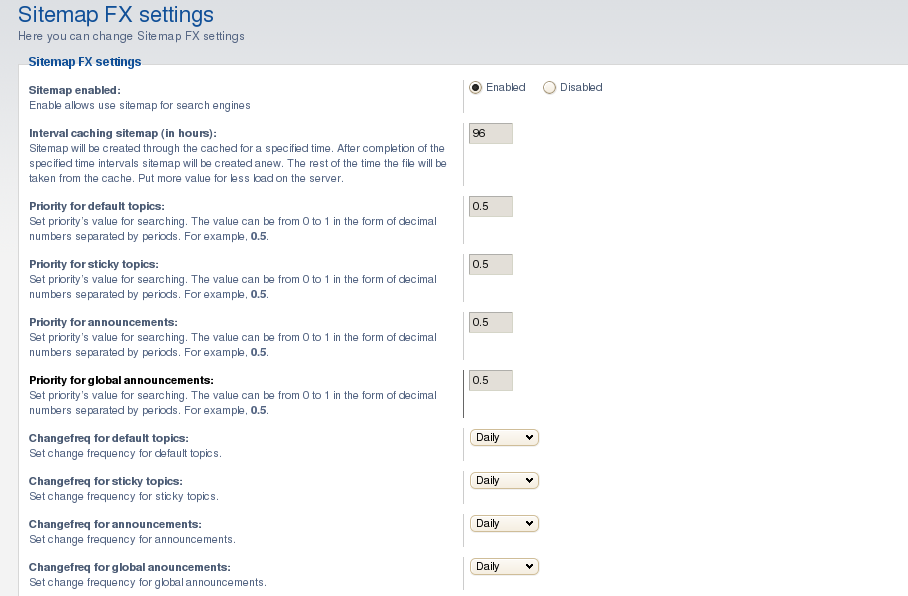908x596 pixels.
Task: Click the large Sitemap FX settings page title
Action: click(116, 14)
